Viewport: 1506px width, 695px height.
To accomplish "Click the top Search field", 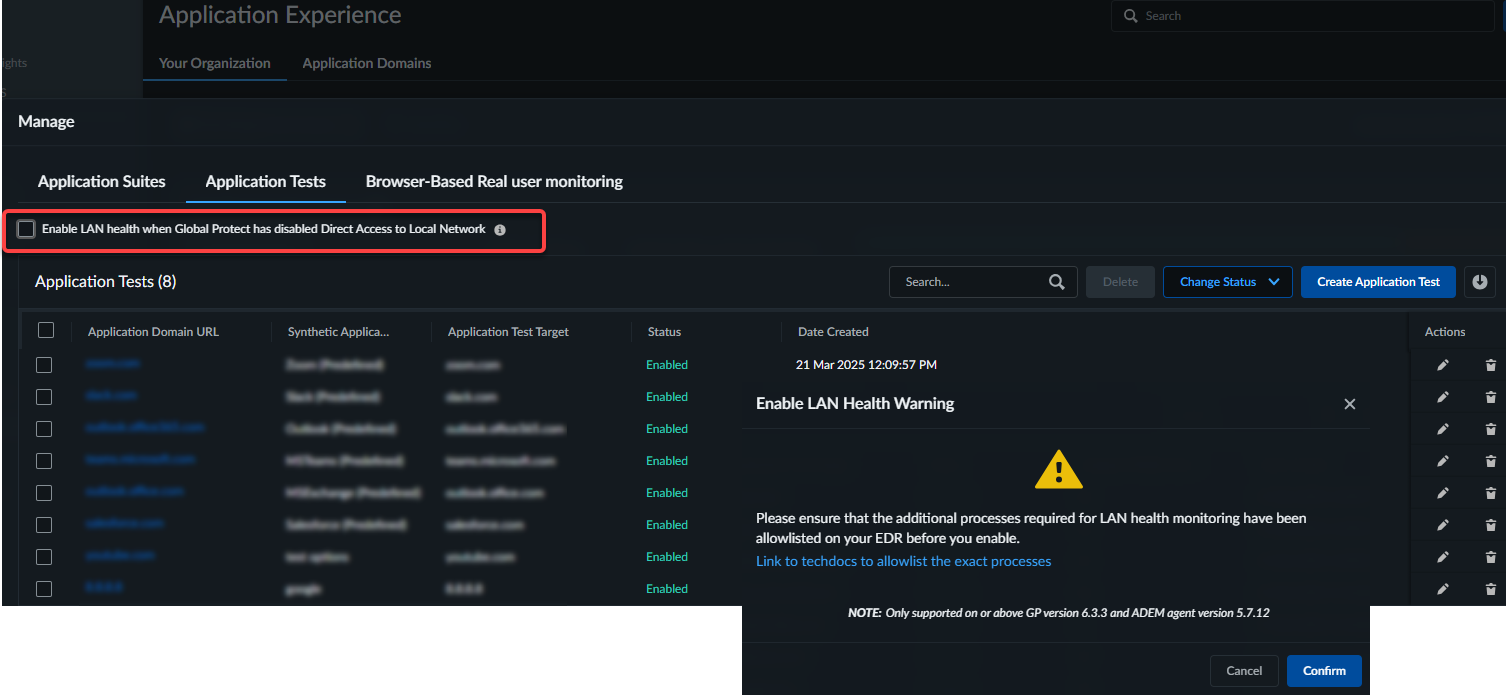I will point(1300,16).
